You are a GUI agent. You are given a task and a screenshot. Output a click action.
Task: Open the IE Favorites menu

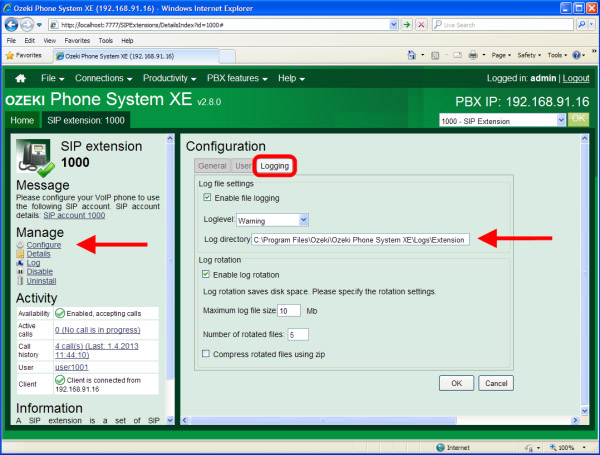(77, 41)
